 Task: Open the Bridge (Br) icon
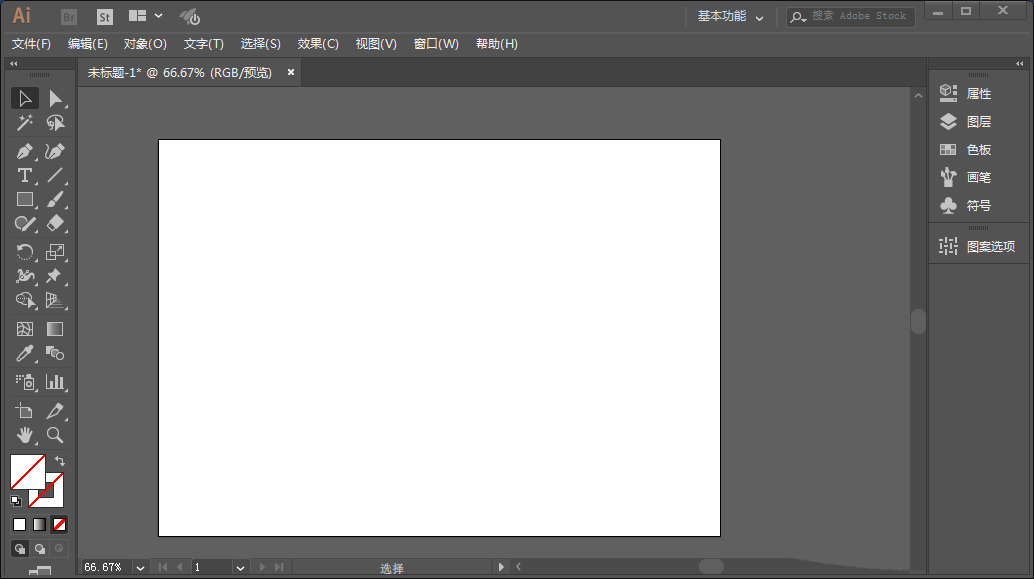(x=69, y=16)
